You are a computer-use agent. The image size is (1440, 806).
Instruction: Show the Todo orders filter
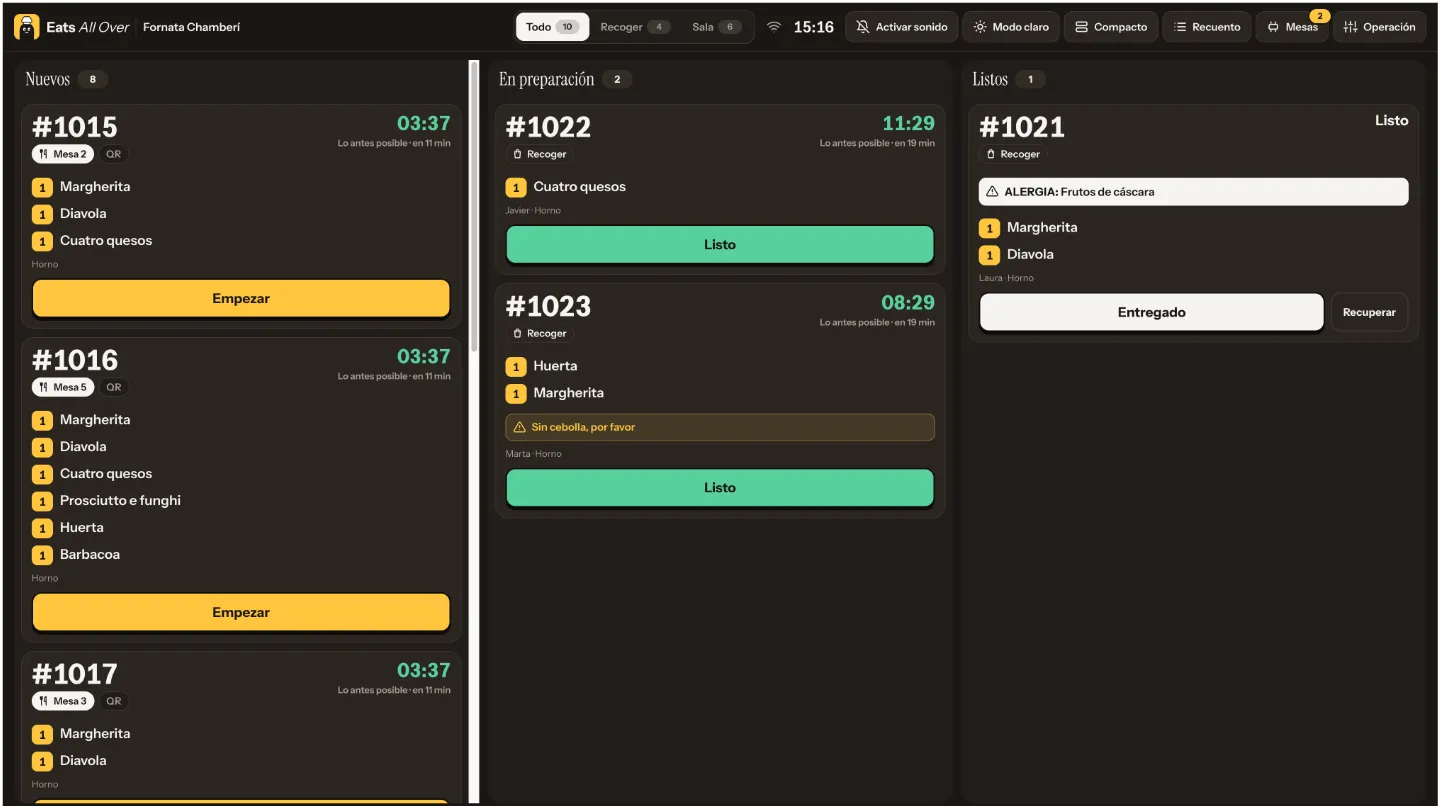click(x=552, y=27)
